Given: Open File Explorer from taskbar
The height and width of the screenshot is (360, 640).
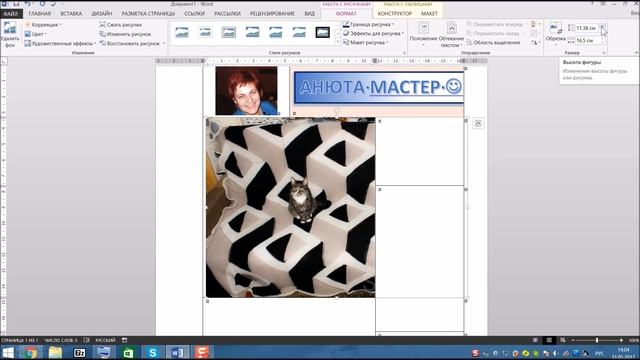Looking at the screenshot, I should pos(55,352).
